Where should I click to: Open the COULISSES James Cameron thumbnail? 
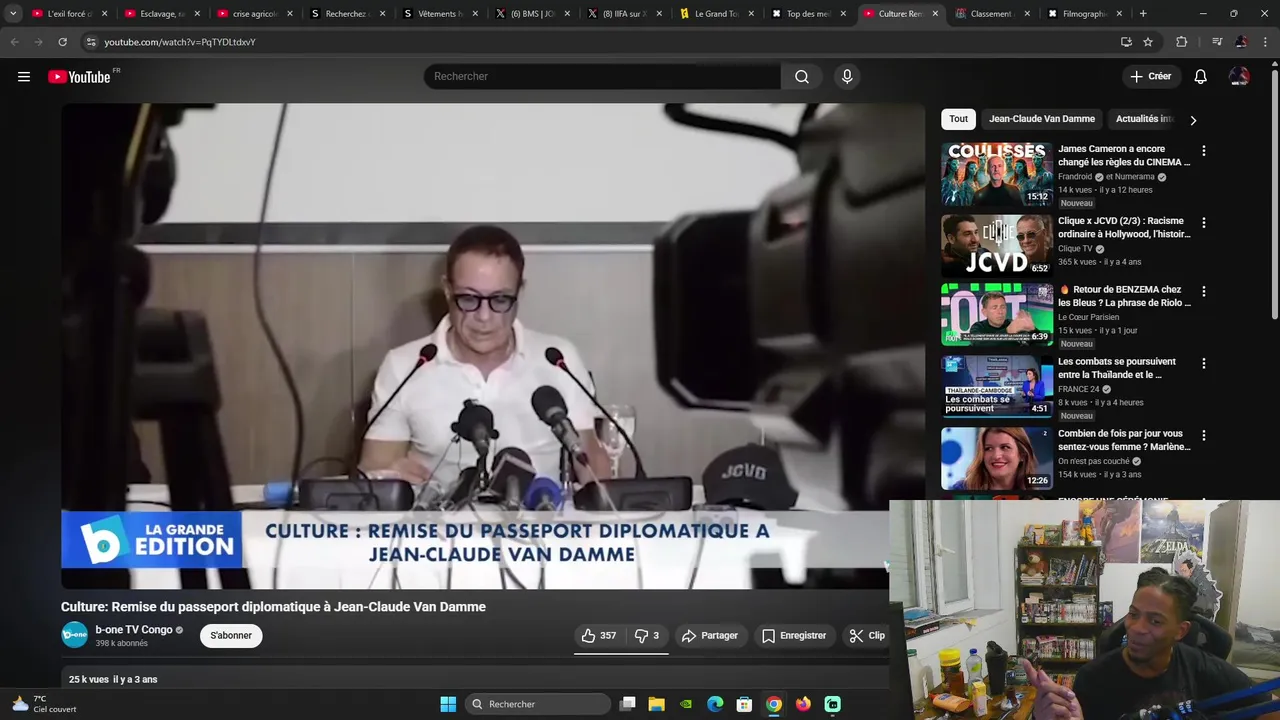pyautogui.click(x=996, y=174)
